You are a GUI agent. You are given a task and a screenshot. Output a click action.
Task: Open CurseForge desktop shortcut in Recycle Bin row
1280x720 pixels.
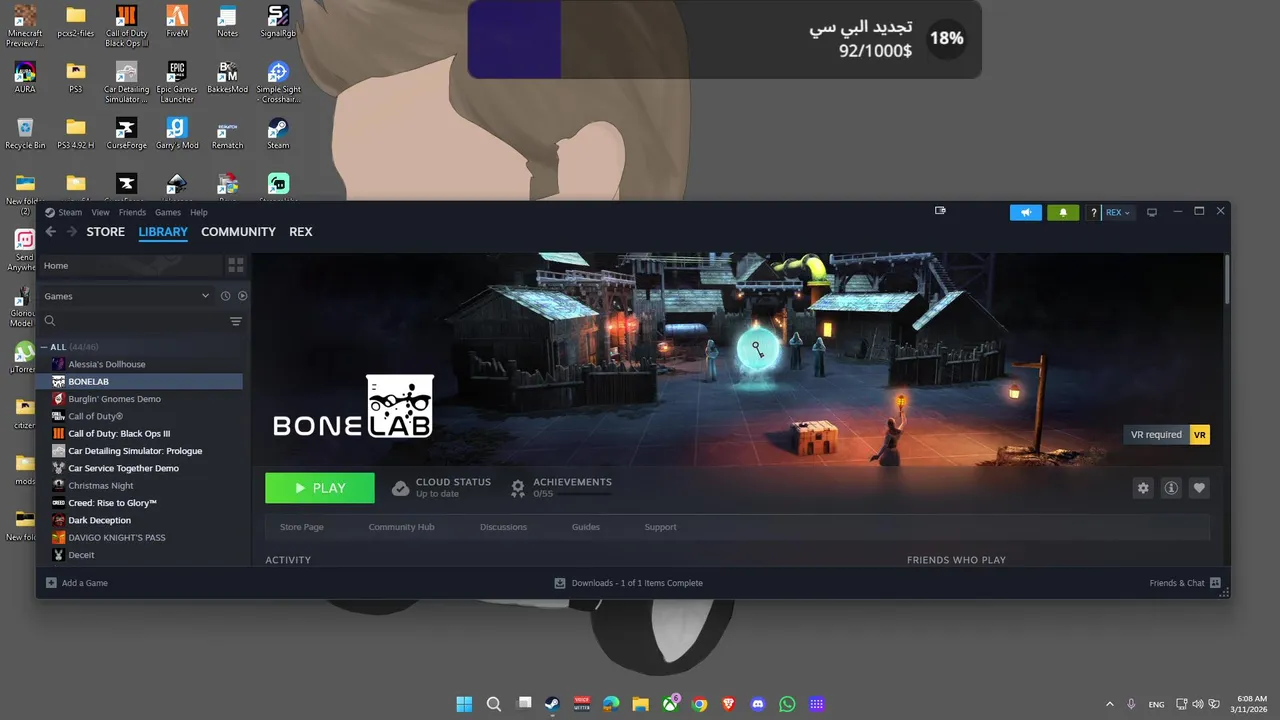[126, 134]
